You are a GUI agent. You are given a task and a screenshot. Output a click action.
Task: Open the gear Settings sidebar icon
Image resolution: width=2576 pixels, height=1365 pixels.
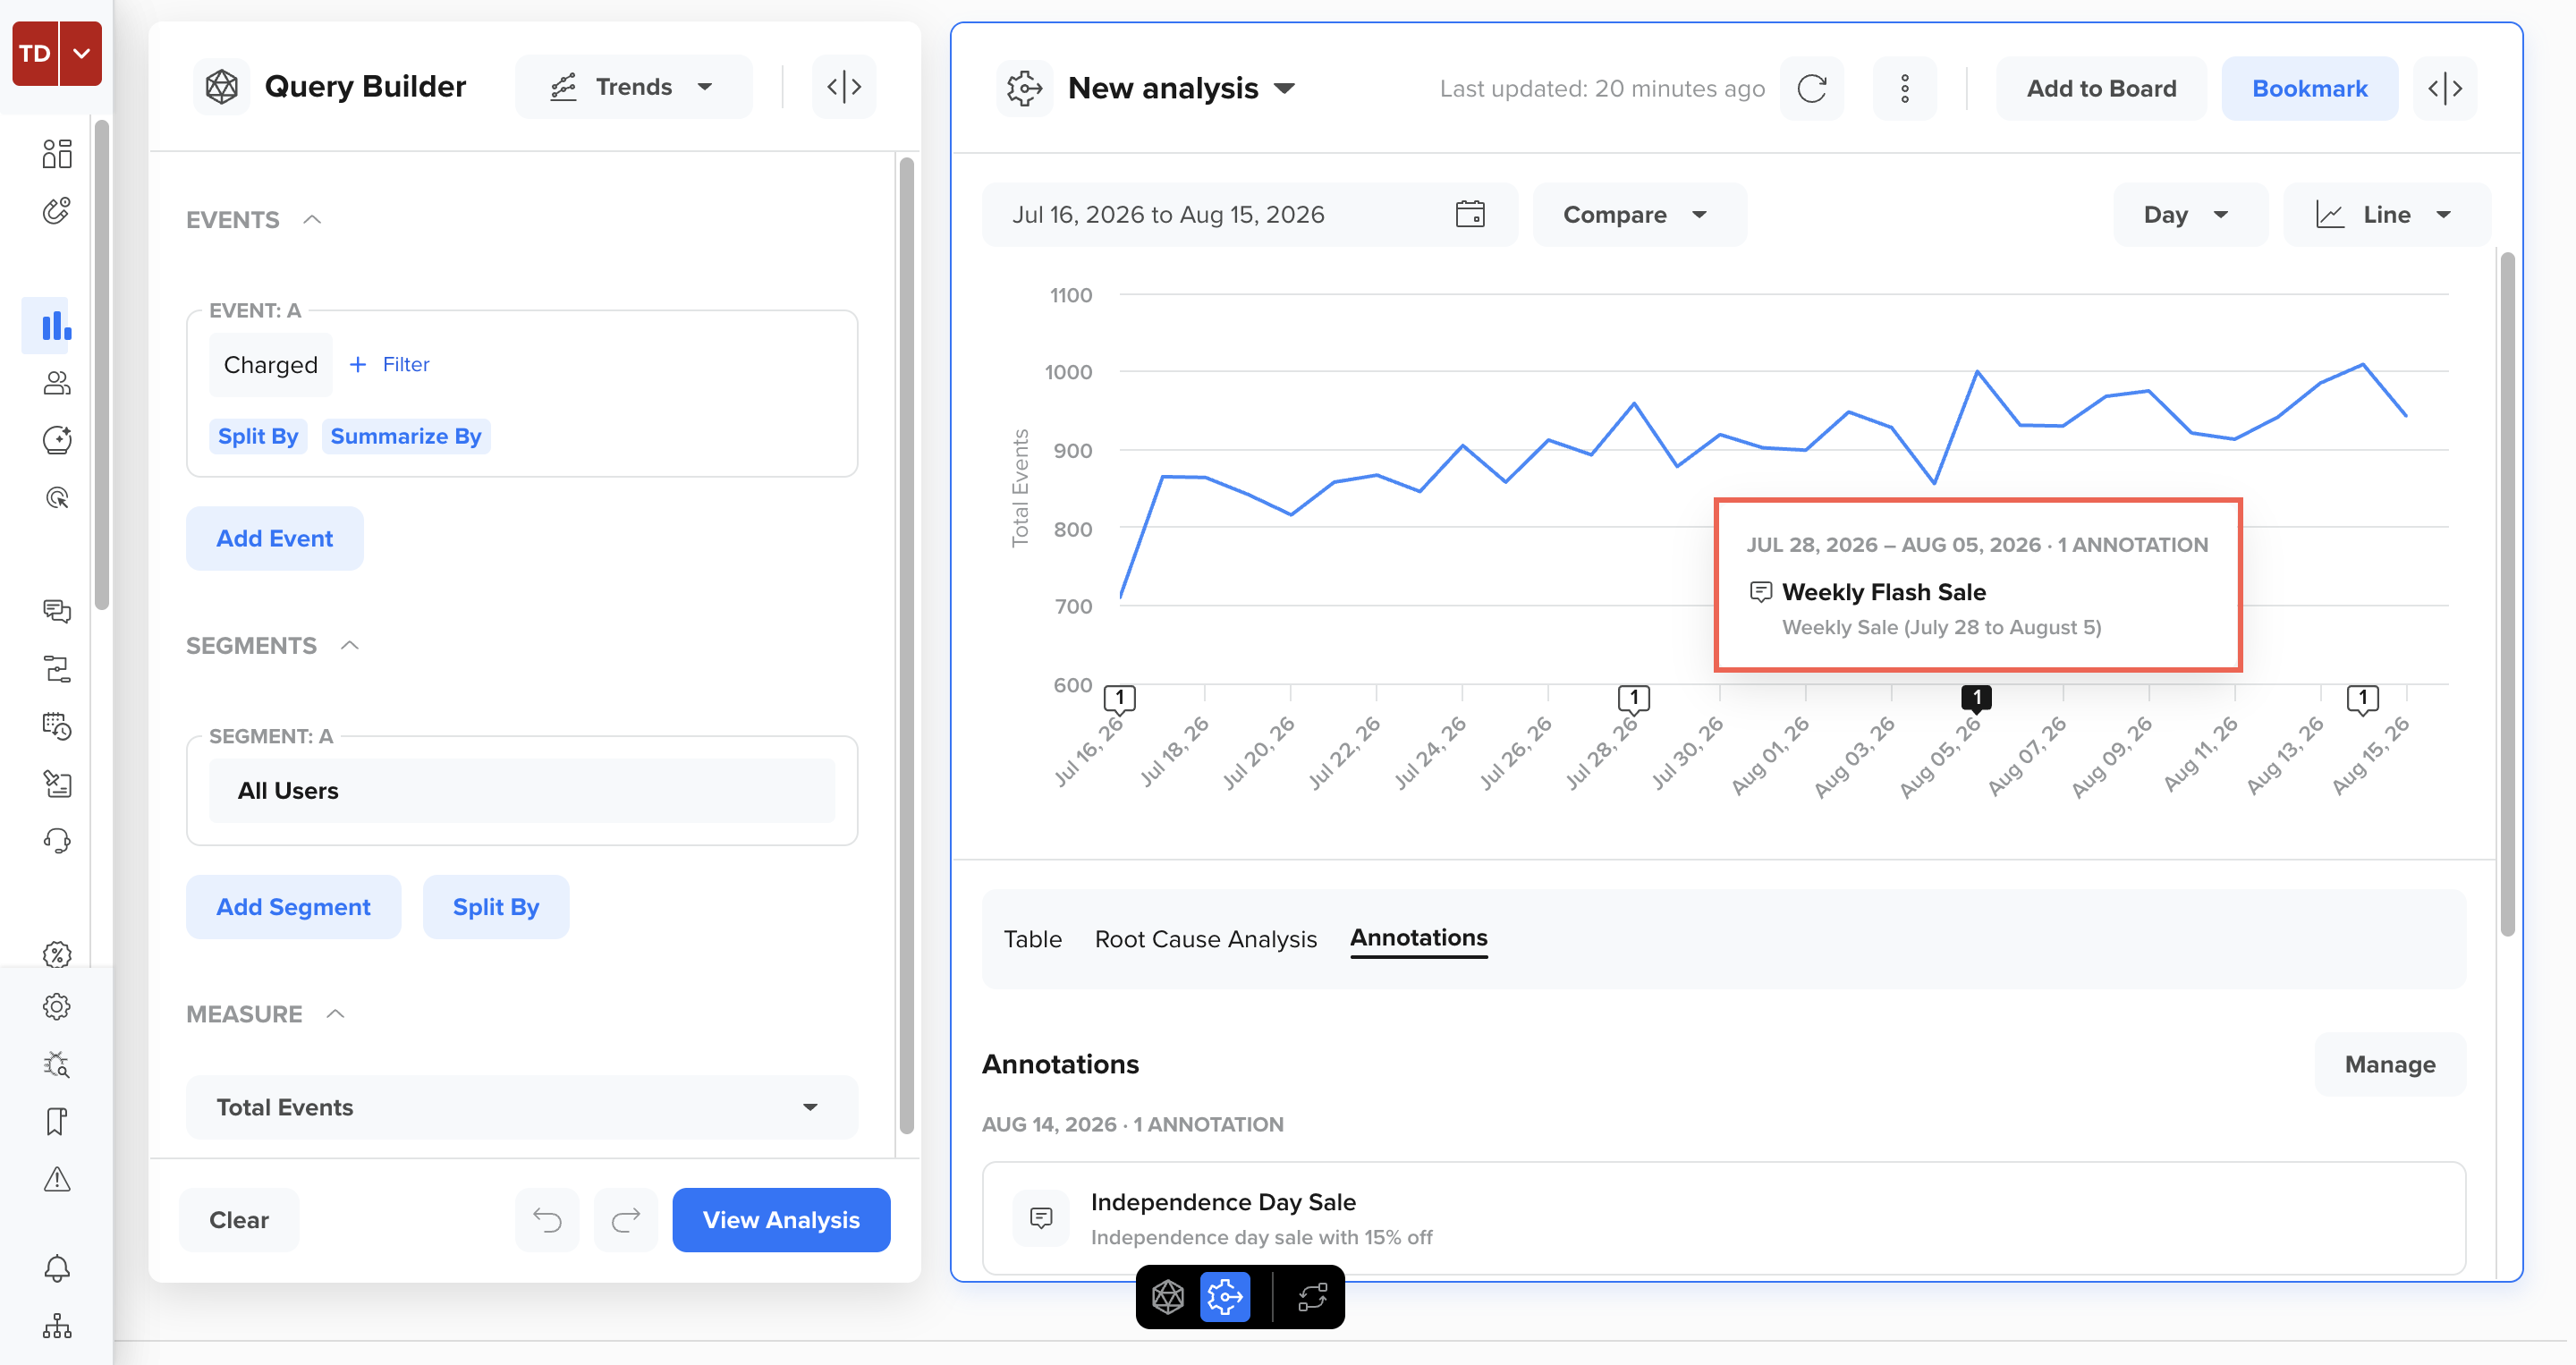[x=57, y=1006]
